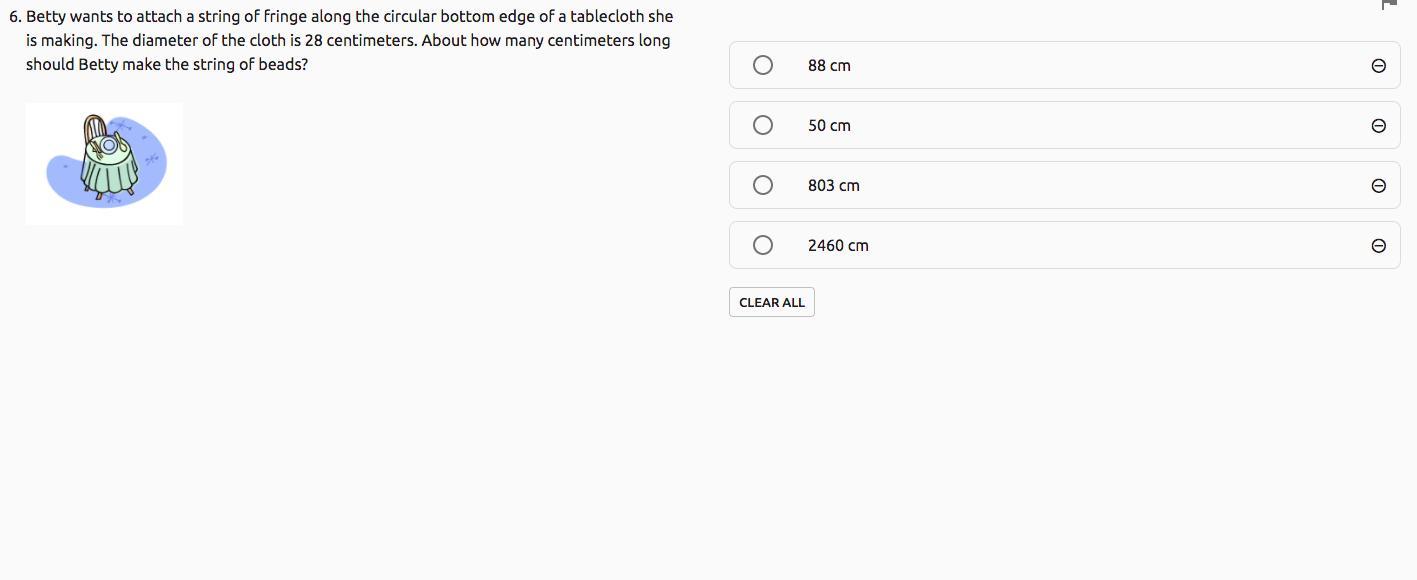Click the "2460 cm" answer text

click(x=838, y=246)
